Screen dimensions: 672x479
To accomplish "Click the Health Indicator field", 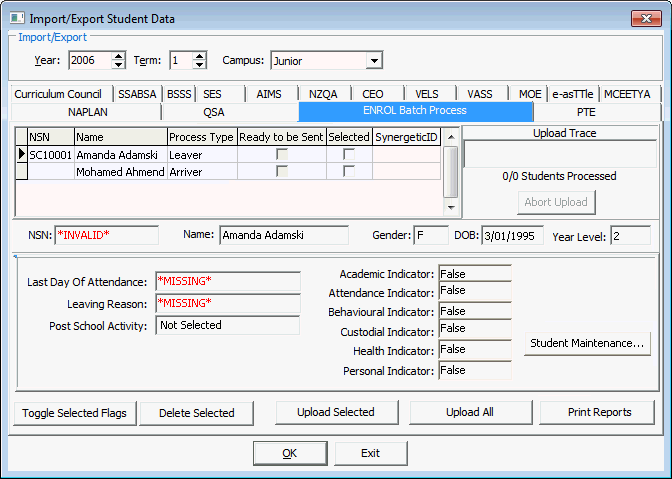I will [x=475, y=349].
